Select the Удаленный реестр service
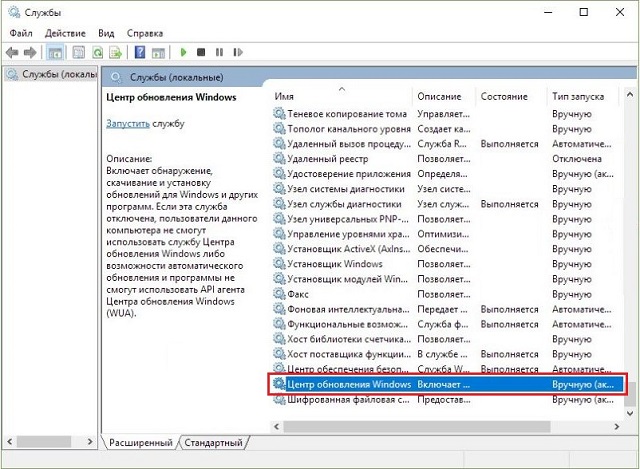The image size is (640, 469). 447,159
